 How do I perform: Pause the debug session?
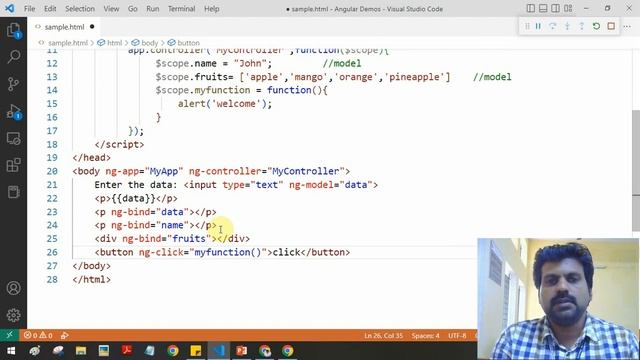click(x=538, y=26)
